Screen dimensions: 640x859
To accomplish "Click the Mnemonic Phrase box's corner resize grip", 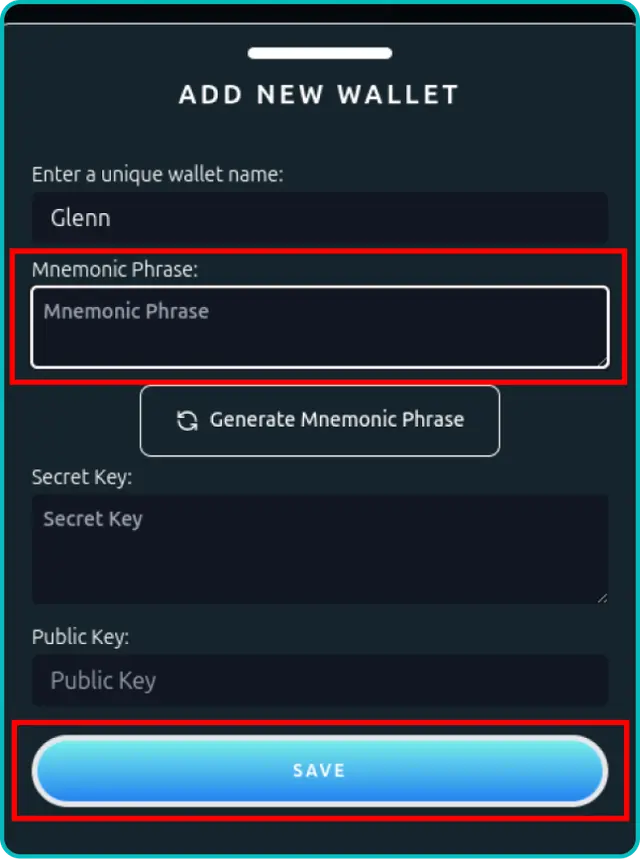I will [x=602, y=361].
